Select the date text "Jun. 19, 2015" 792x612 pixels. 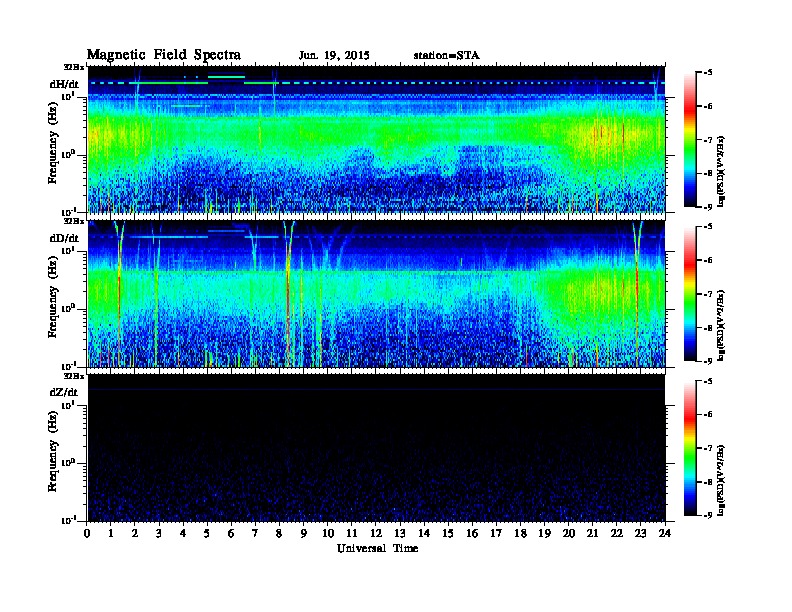334,56
